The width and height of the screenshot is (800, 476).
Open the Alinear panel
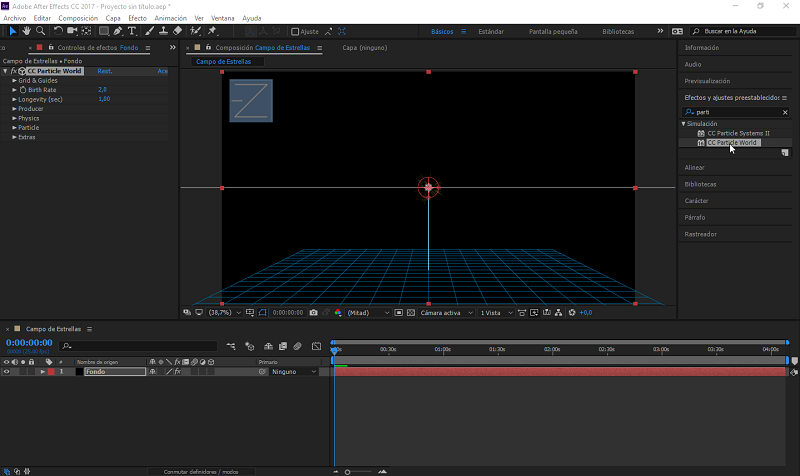coord(694,167)
